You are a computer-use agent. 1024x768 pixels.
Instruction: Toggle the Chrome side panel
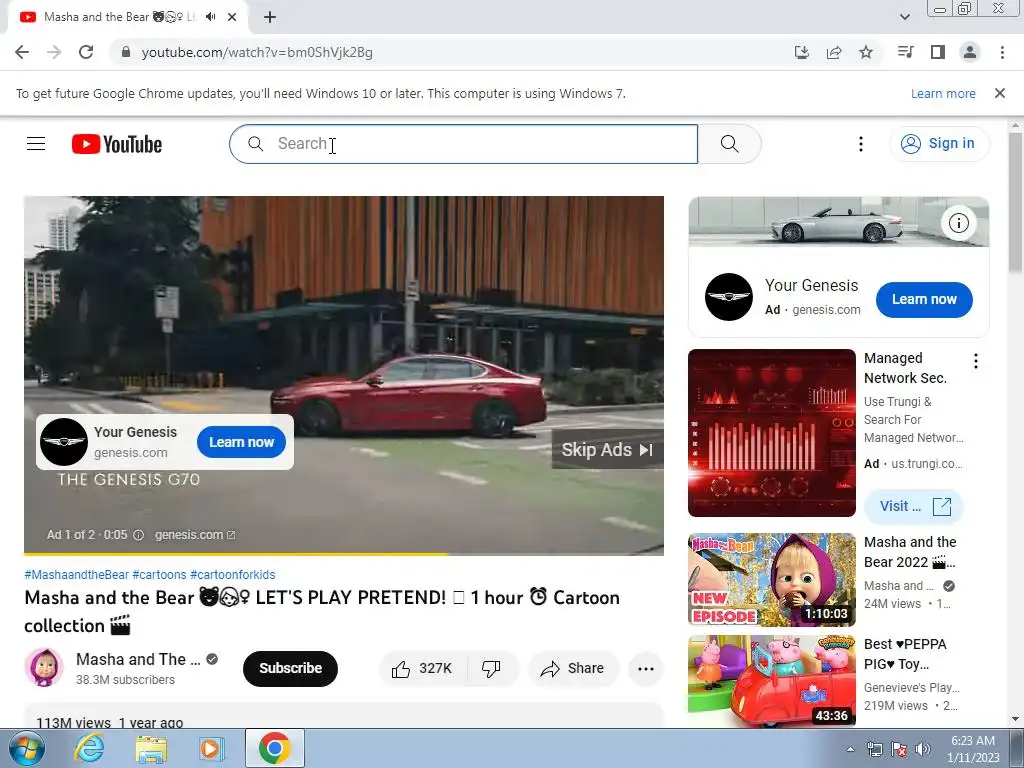[x=938, y=52]
